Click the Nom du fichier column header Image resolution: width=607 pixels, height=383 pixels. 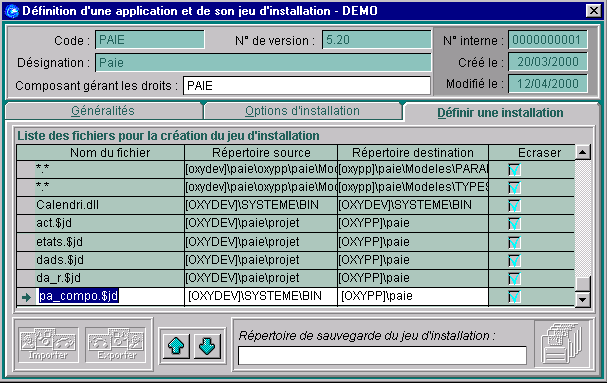tap(101, 153)
